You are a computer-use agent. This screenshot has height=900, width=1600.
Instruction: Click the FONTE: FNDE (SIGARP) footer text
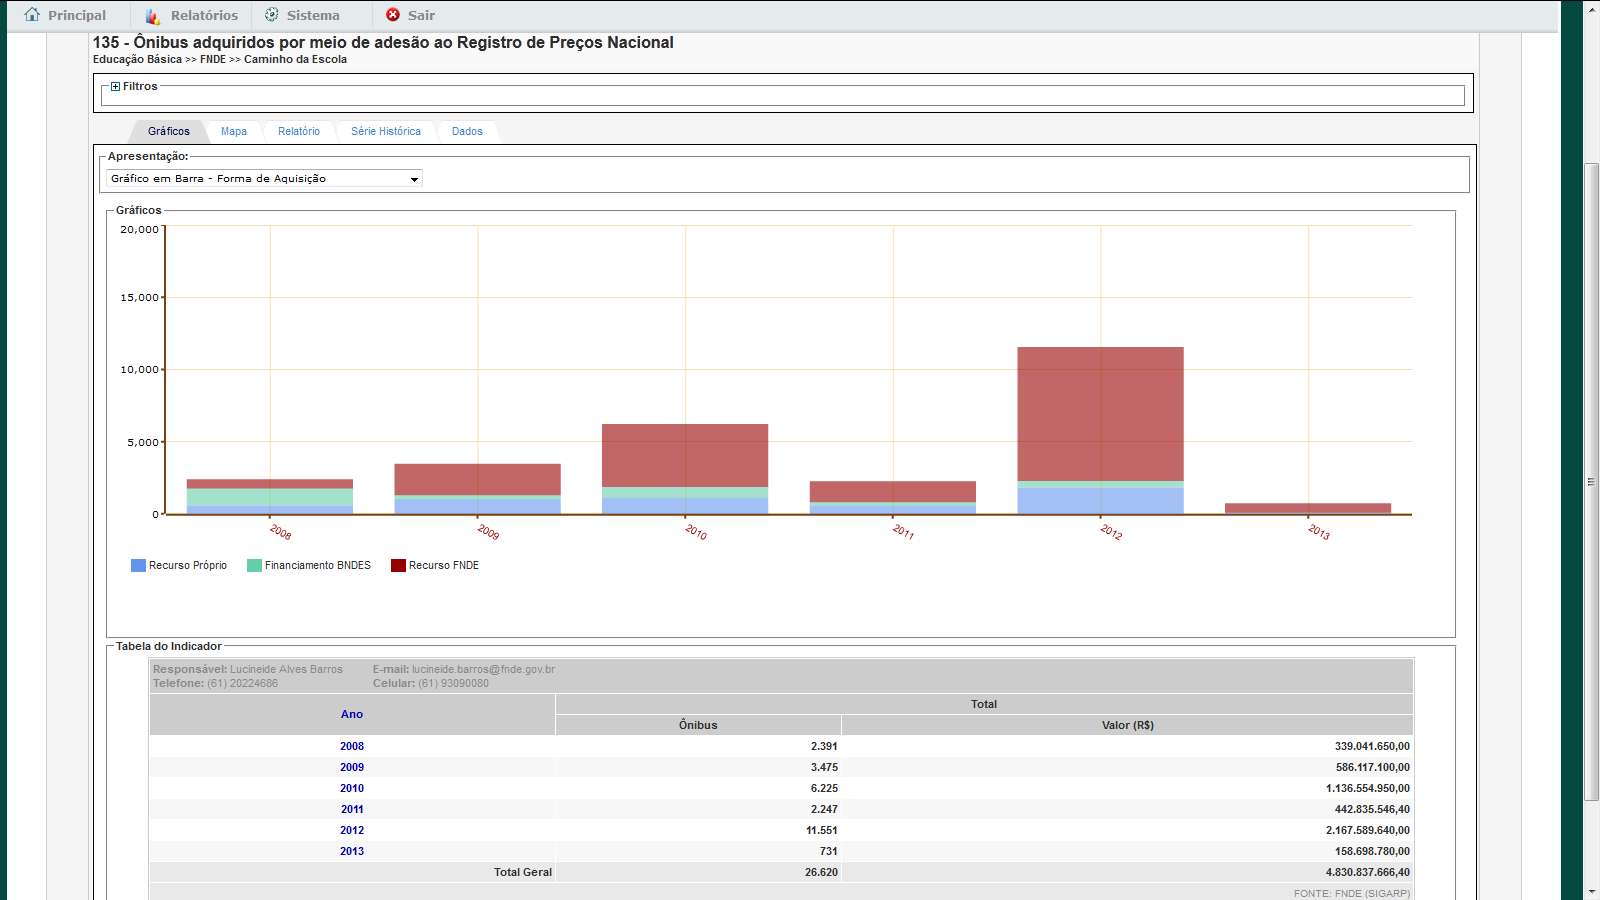[x=1351, y=893]
